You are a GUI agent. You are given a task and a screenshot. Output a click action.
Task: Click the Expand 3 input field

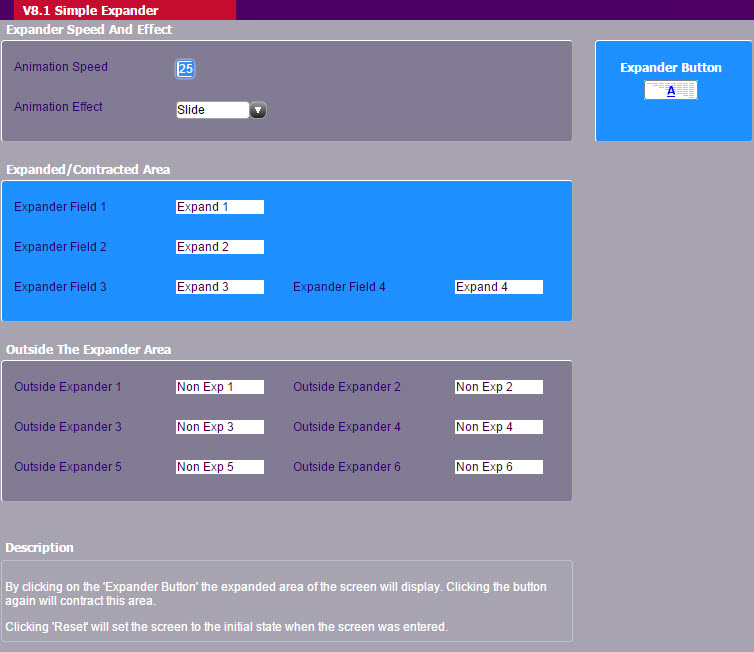220,287
